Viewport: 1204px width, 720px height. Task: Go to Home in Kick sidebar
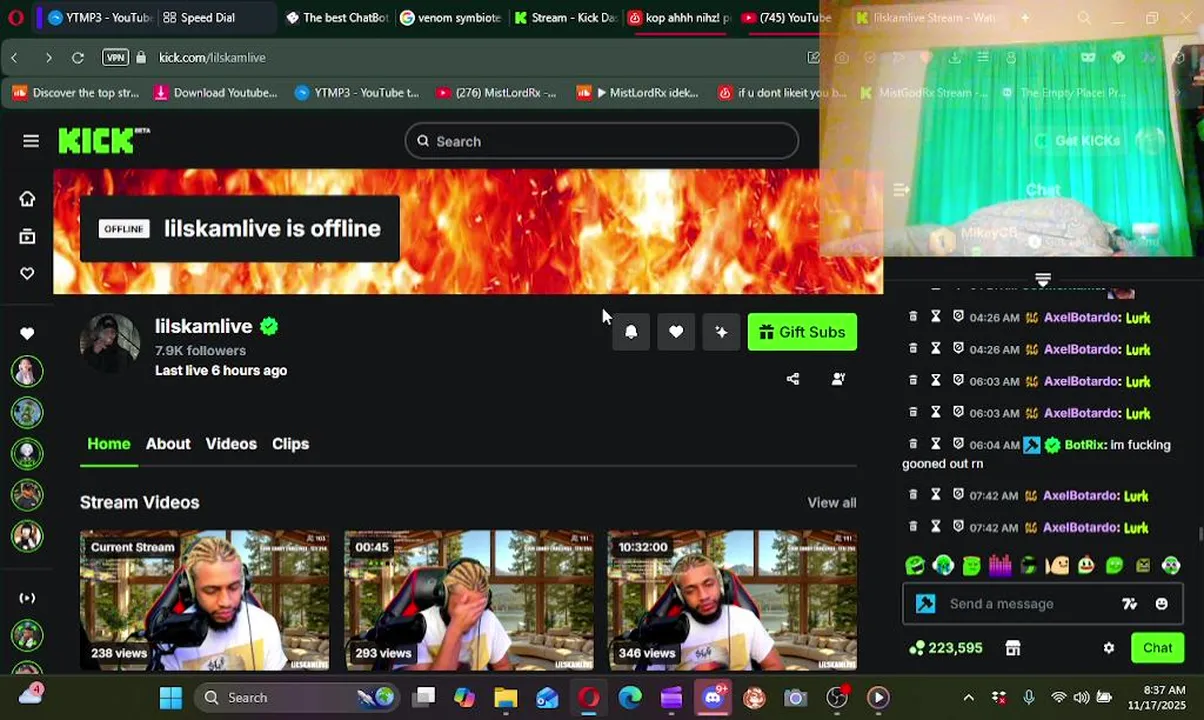[27, 198]
